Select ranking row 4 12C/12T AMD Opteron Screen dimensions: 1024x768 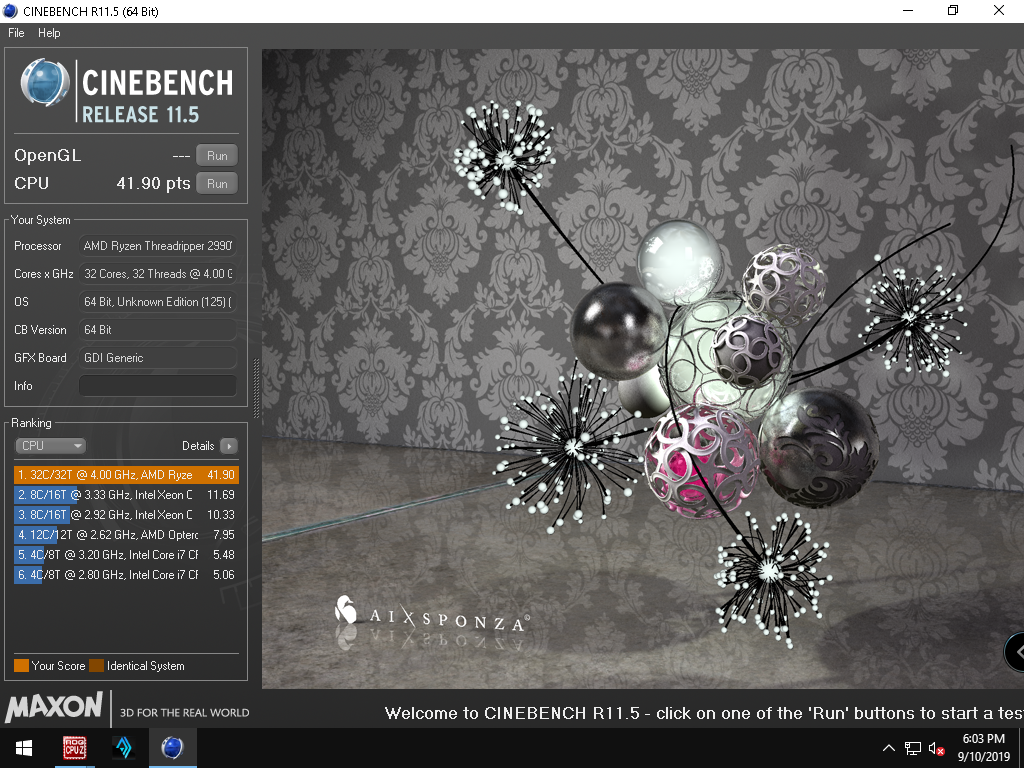(x=126, y=535)
